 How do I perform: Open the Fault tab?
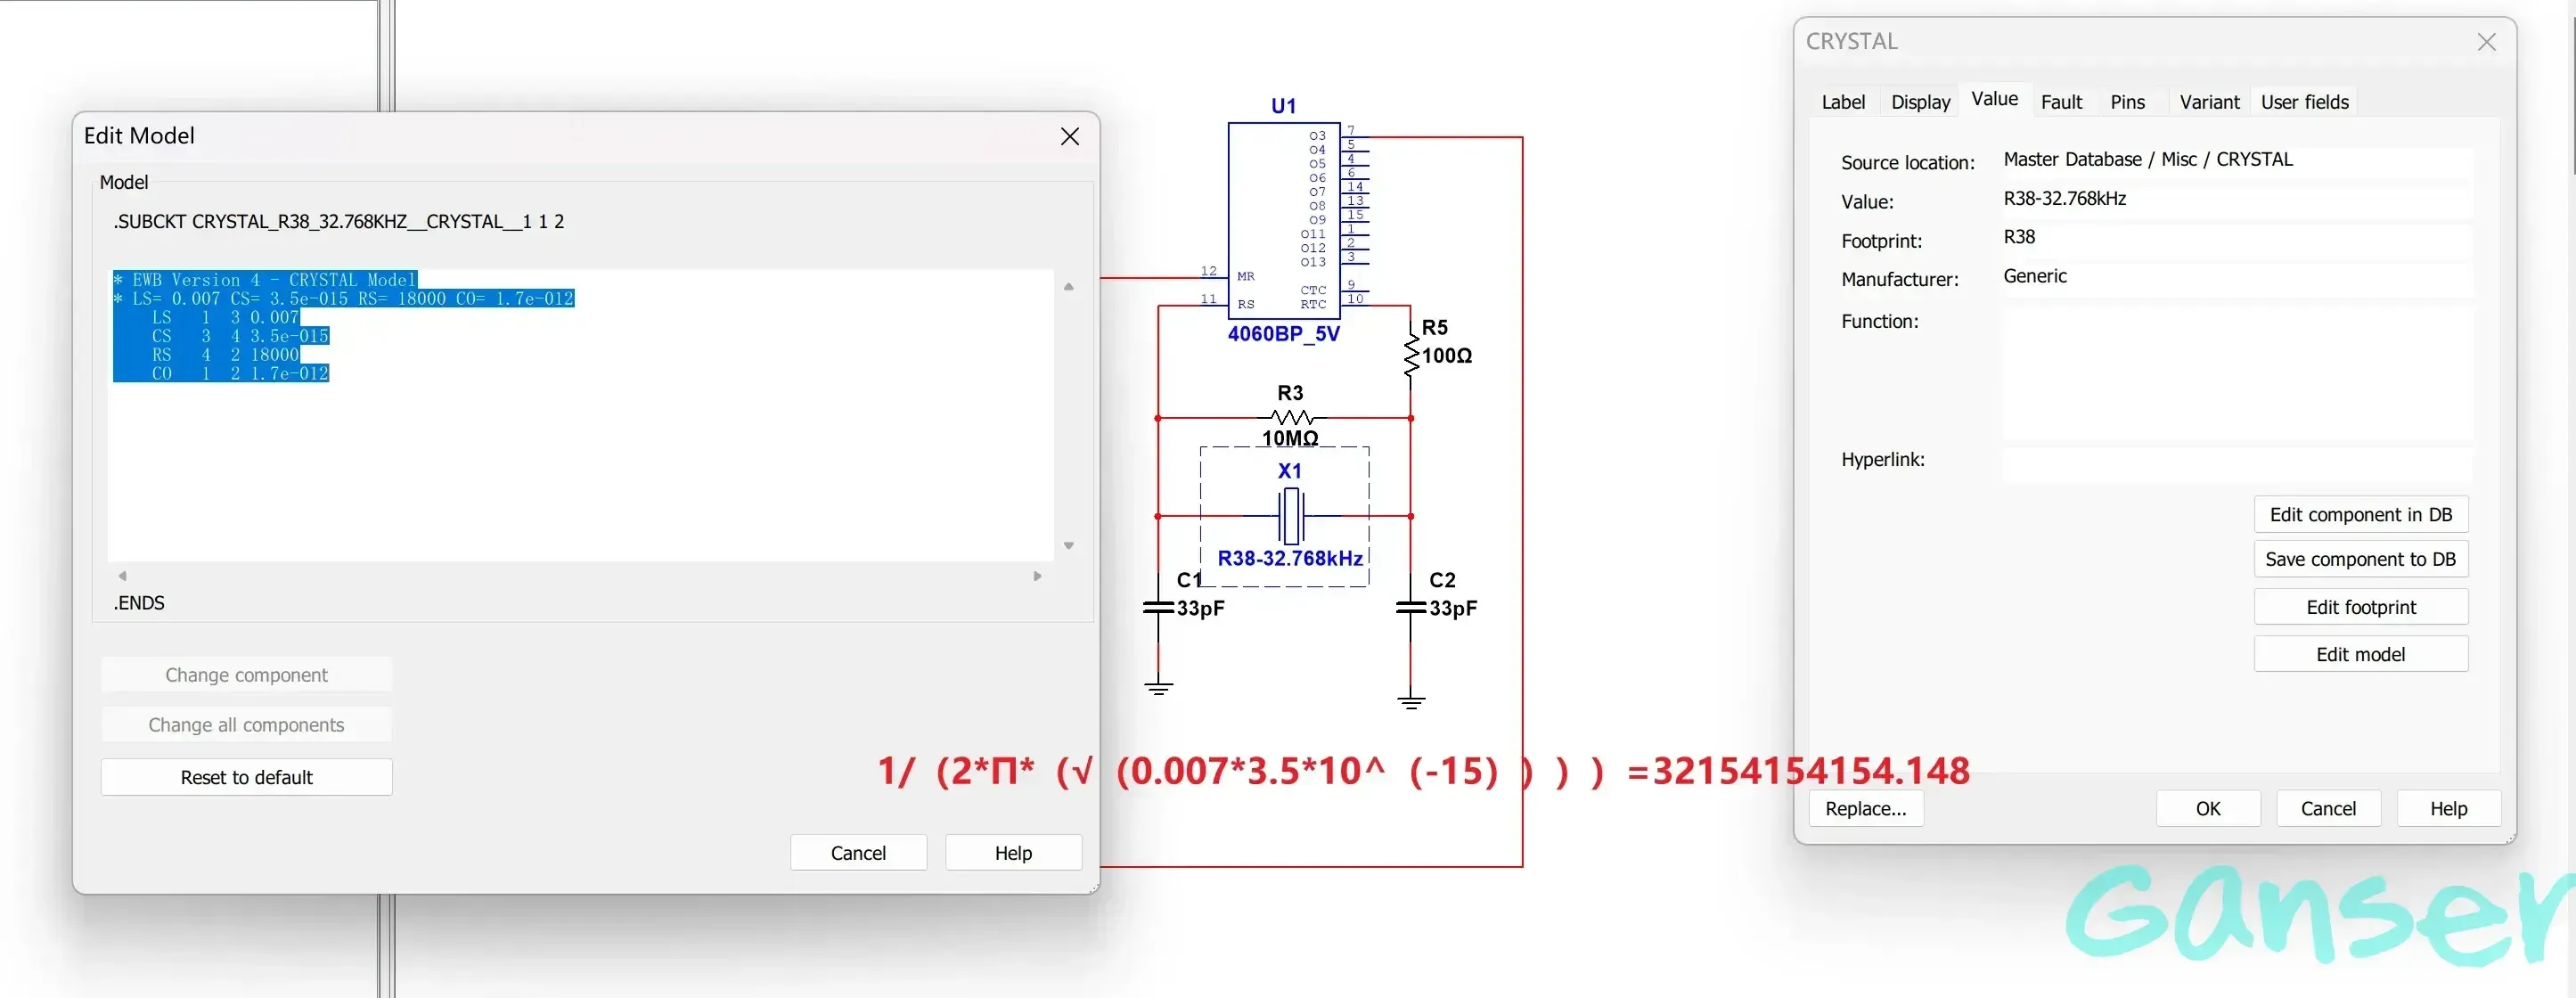[2060, 102]
